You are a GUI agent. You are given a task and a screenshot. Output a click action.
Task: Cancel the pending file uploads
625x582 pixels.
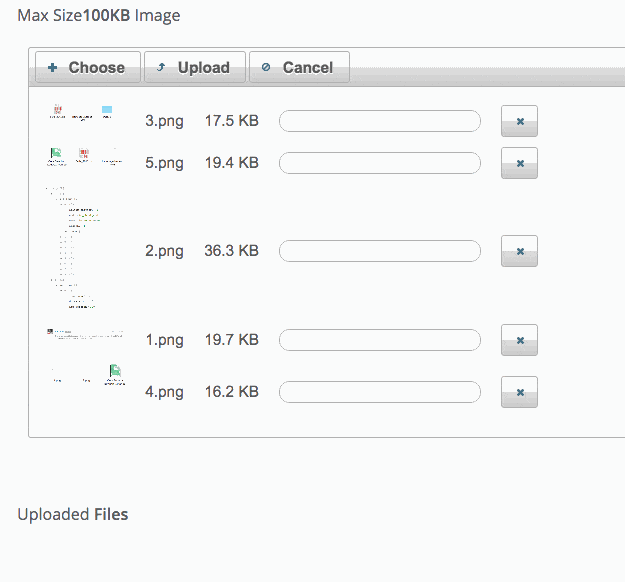[x=298, y=68]
